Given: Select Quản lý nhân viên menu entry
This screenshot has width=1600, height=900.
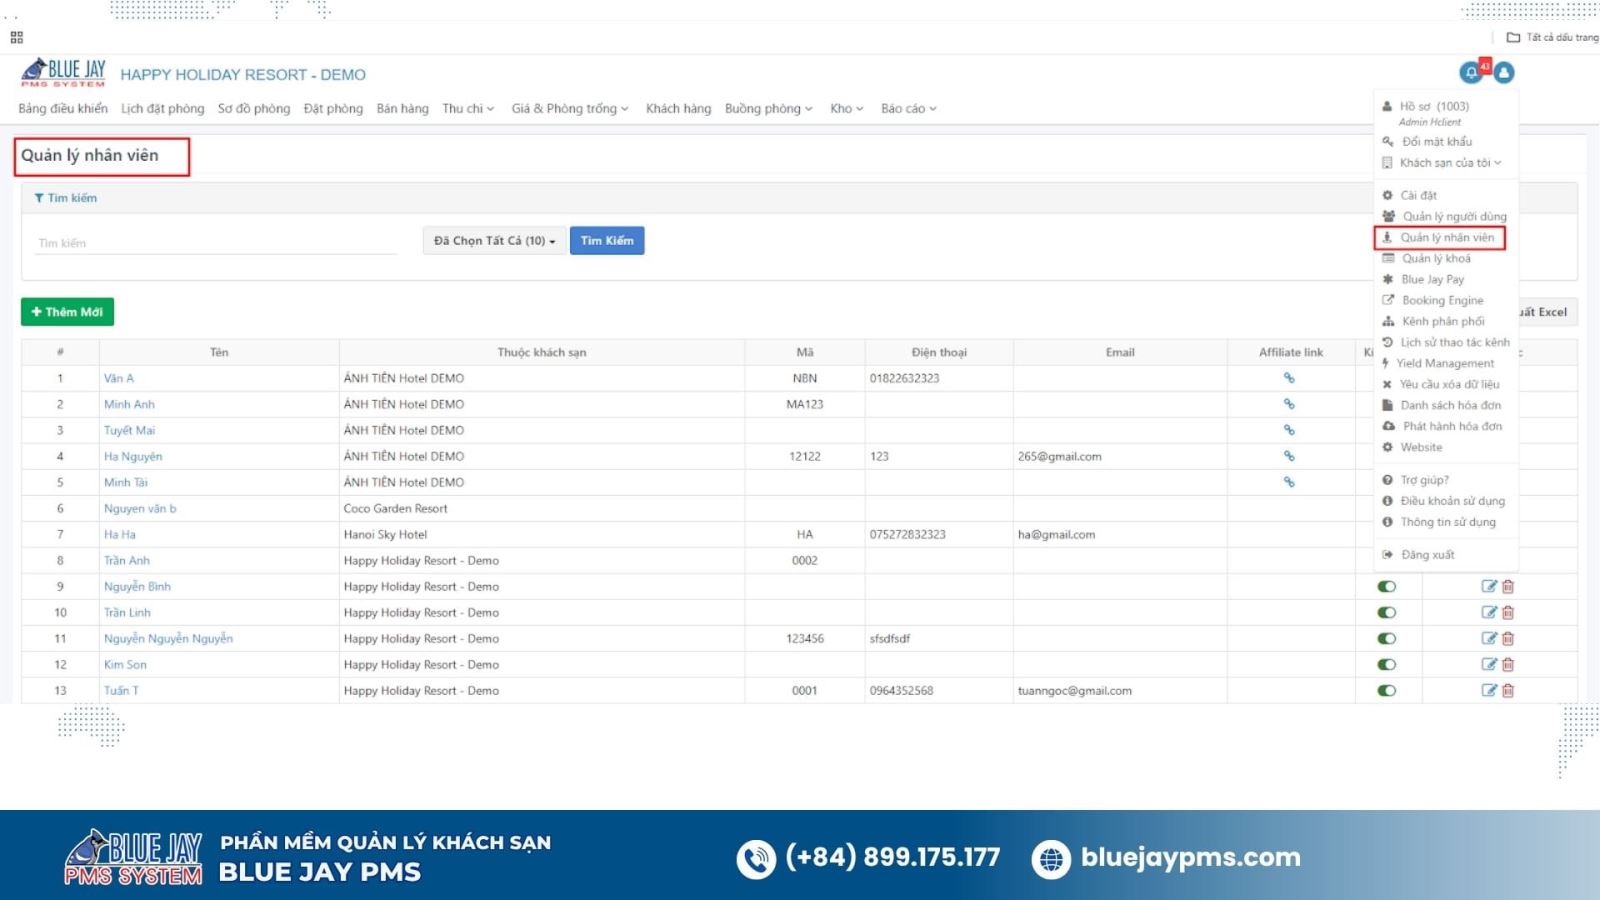Looking at the screenshot, I should tap(1446, 238).
